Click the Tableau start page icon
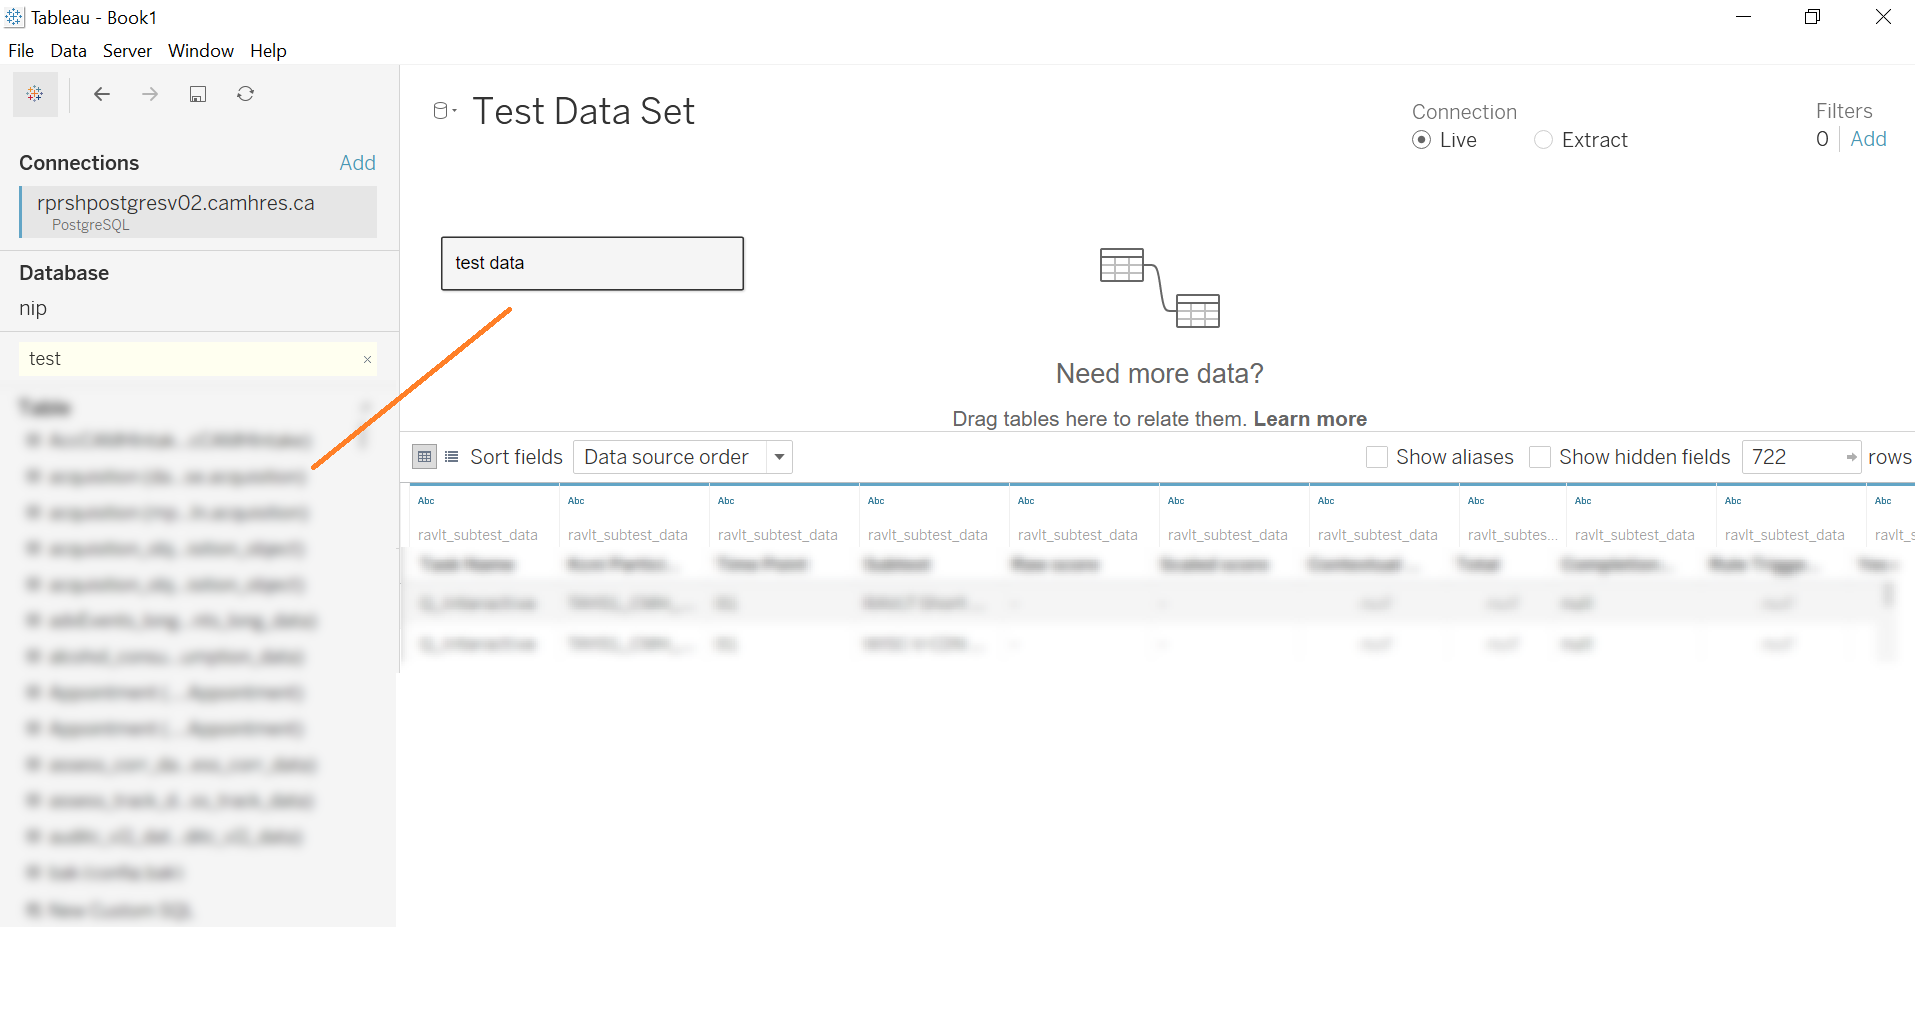This screenshot has height=1024, width=1932. 35,94
